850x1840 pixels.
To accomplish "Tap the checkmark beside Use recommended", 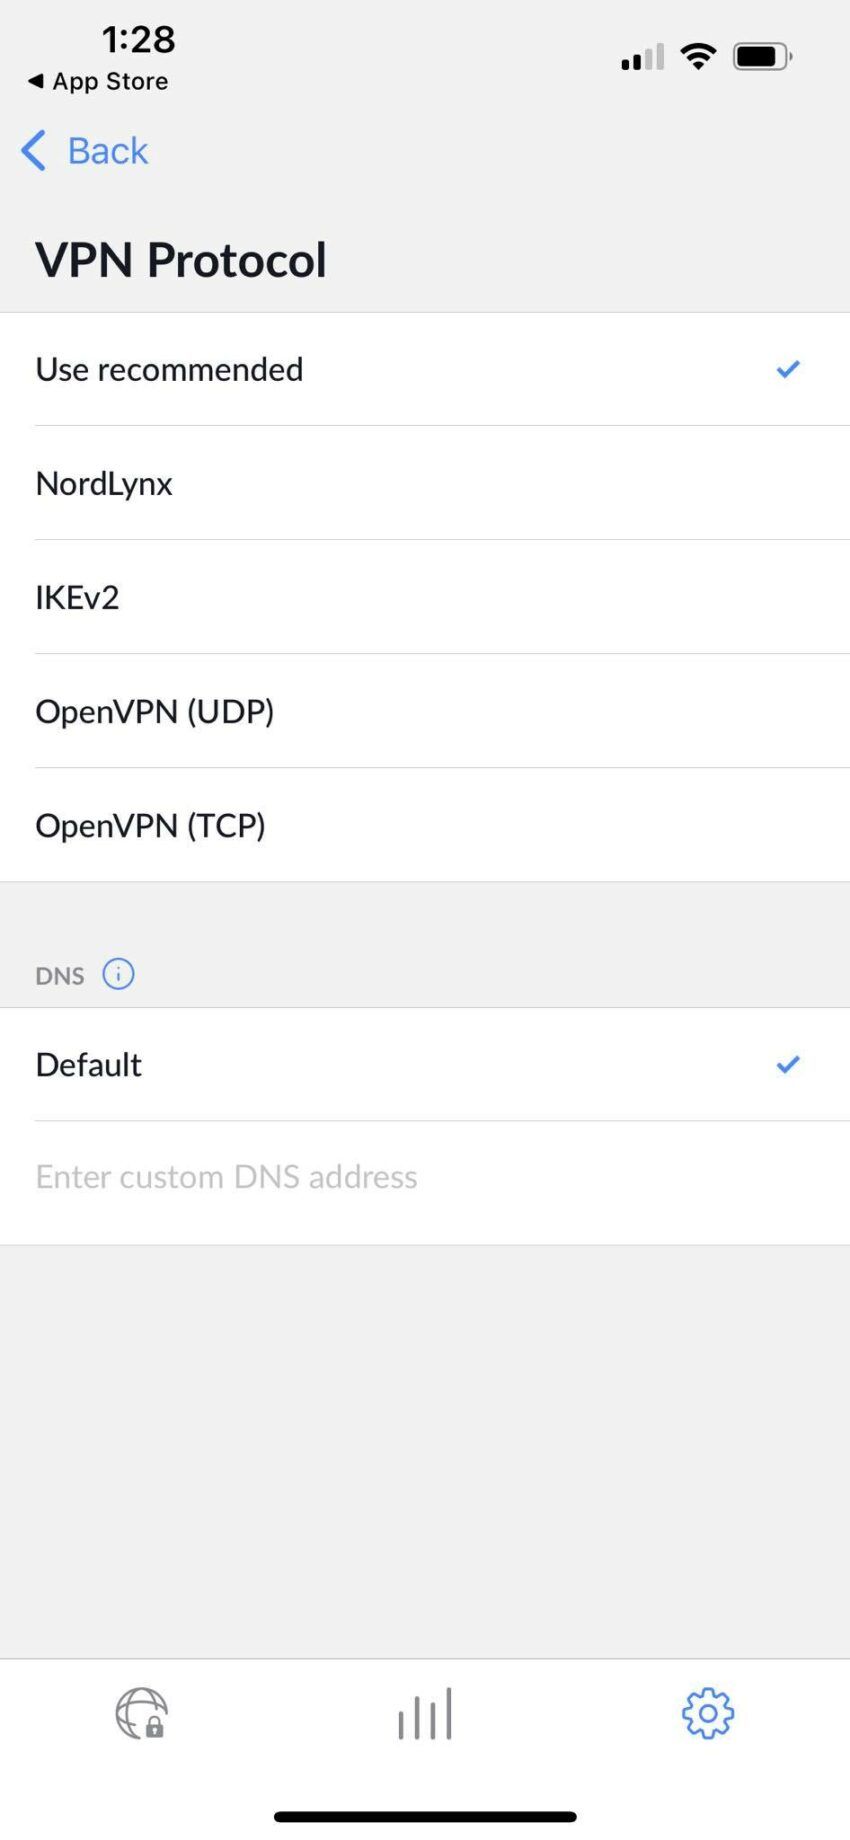I will [x=787, y=369].
